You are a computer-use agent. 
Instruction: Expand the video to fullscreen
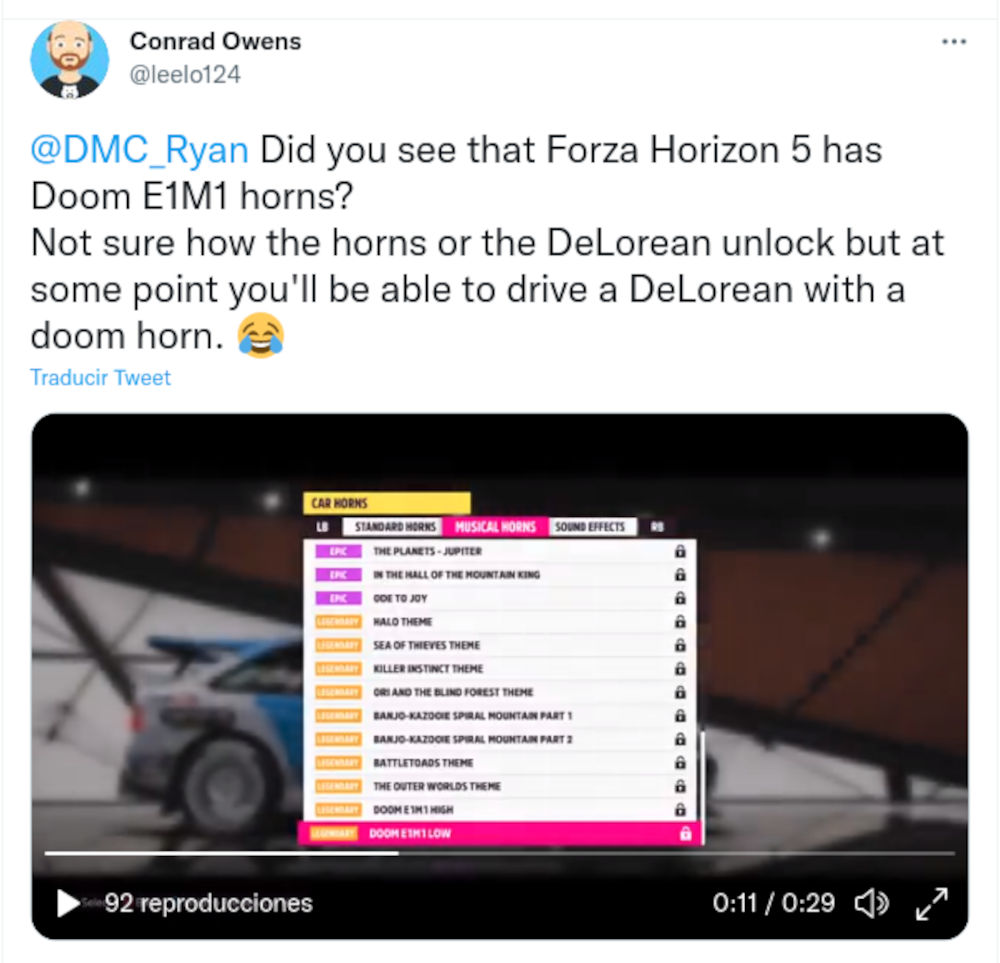pos(932,903)
